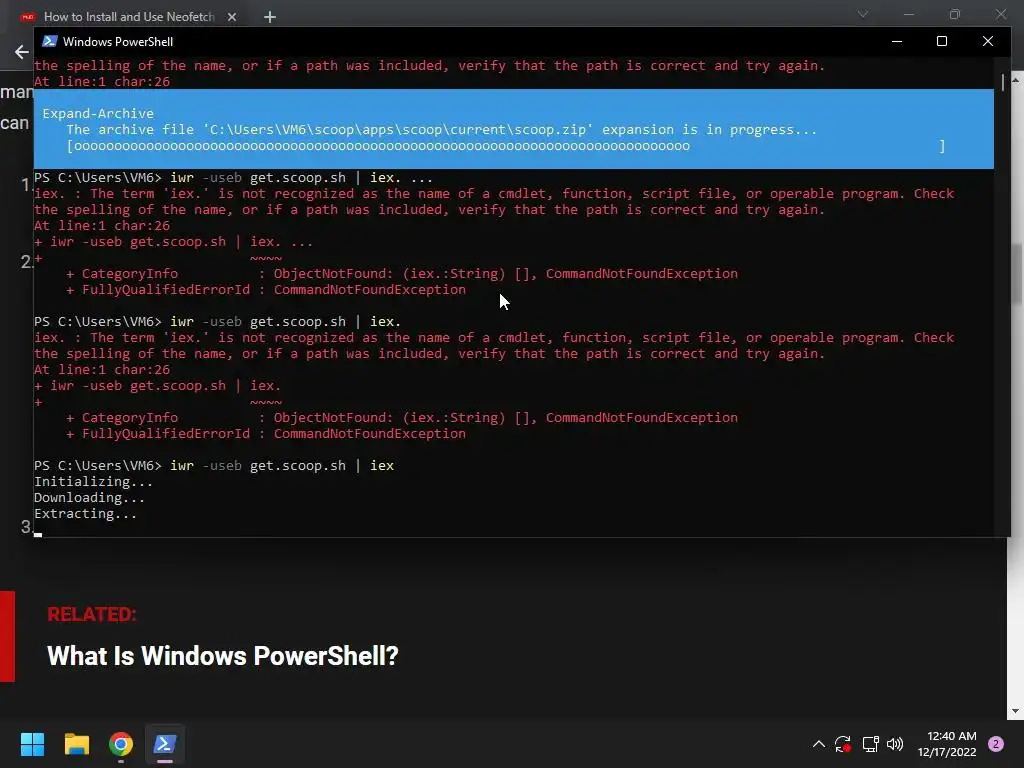Select the PowerShell taskbar icon
Image resolution: width=1024 pixels, height=768 pixels.
click(165, 744)
